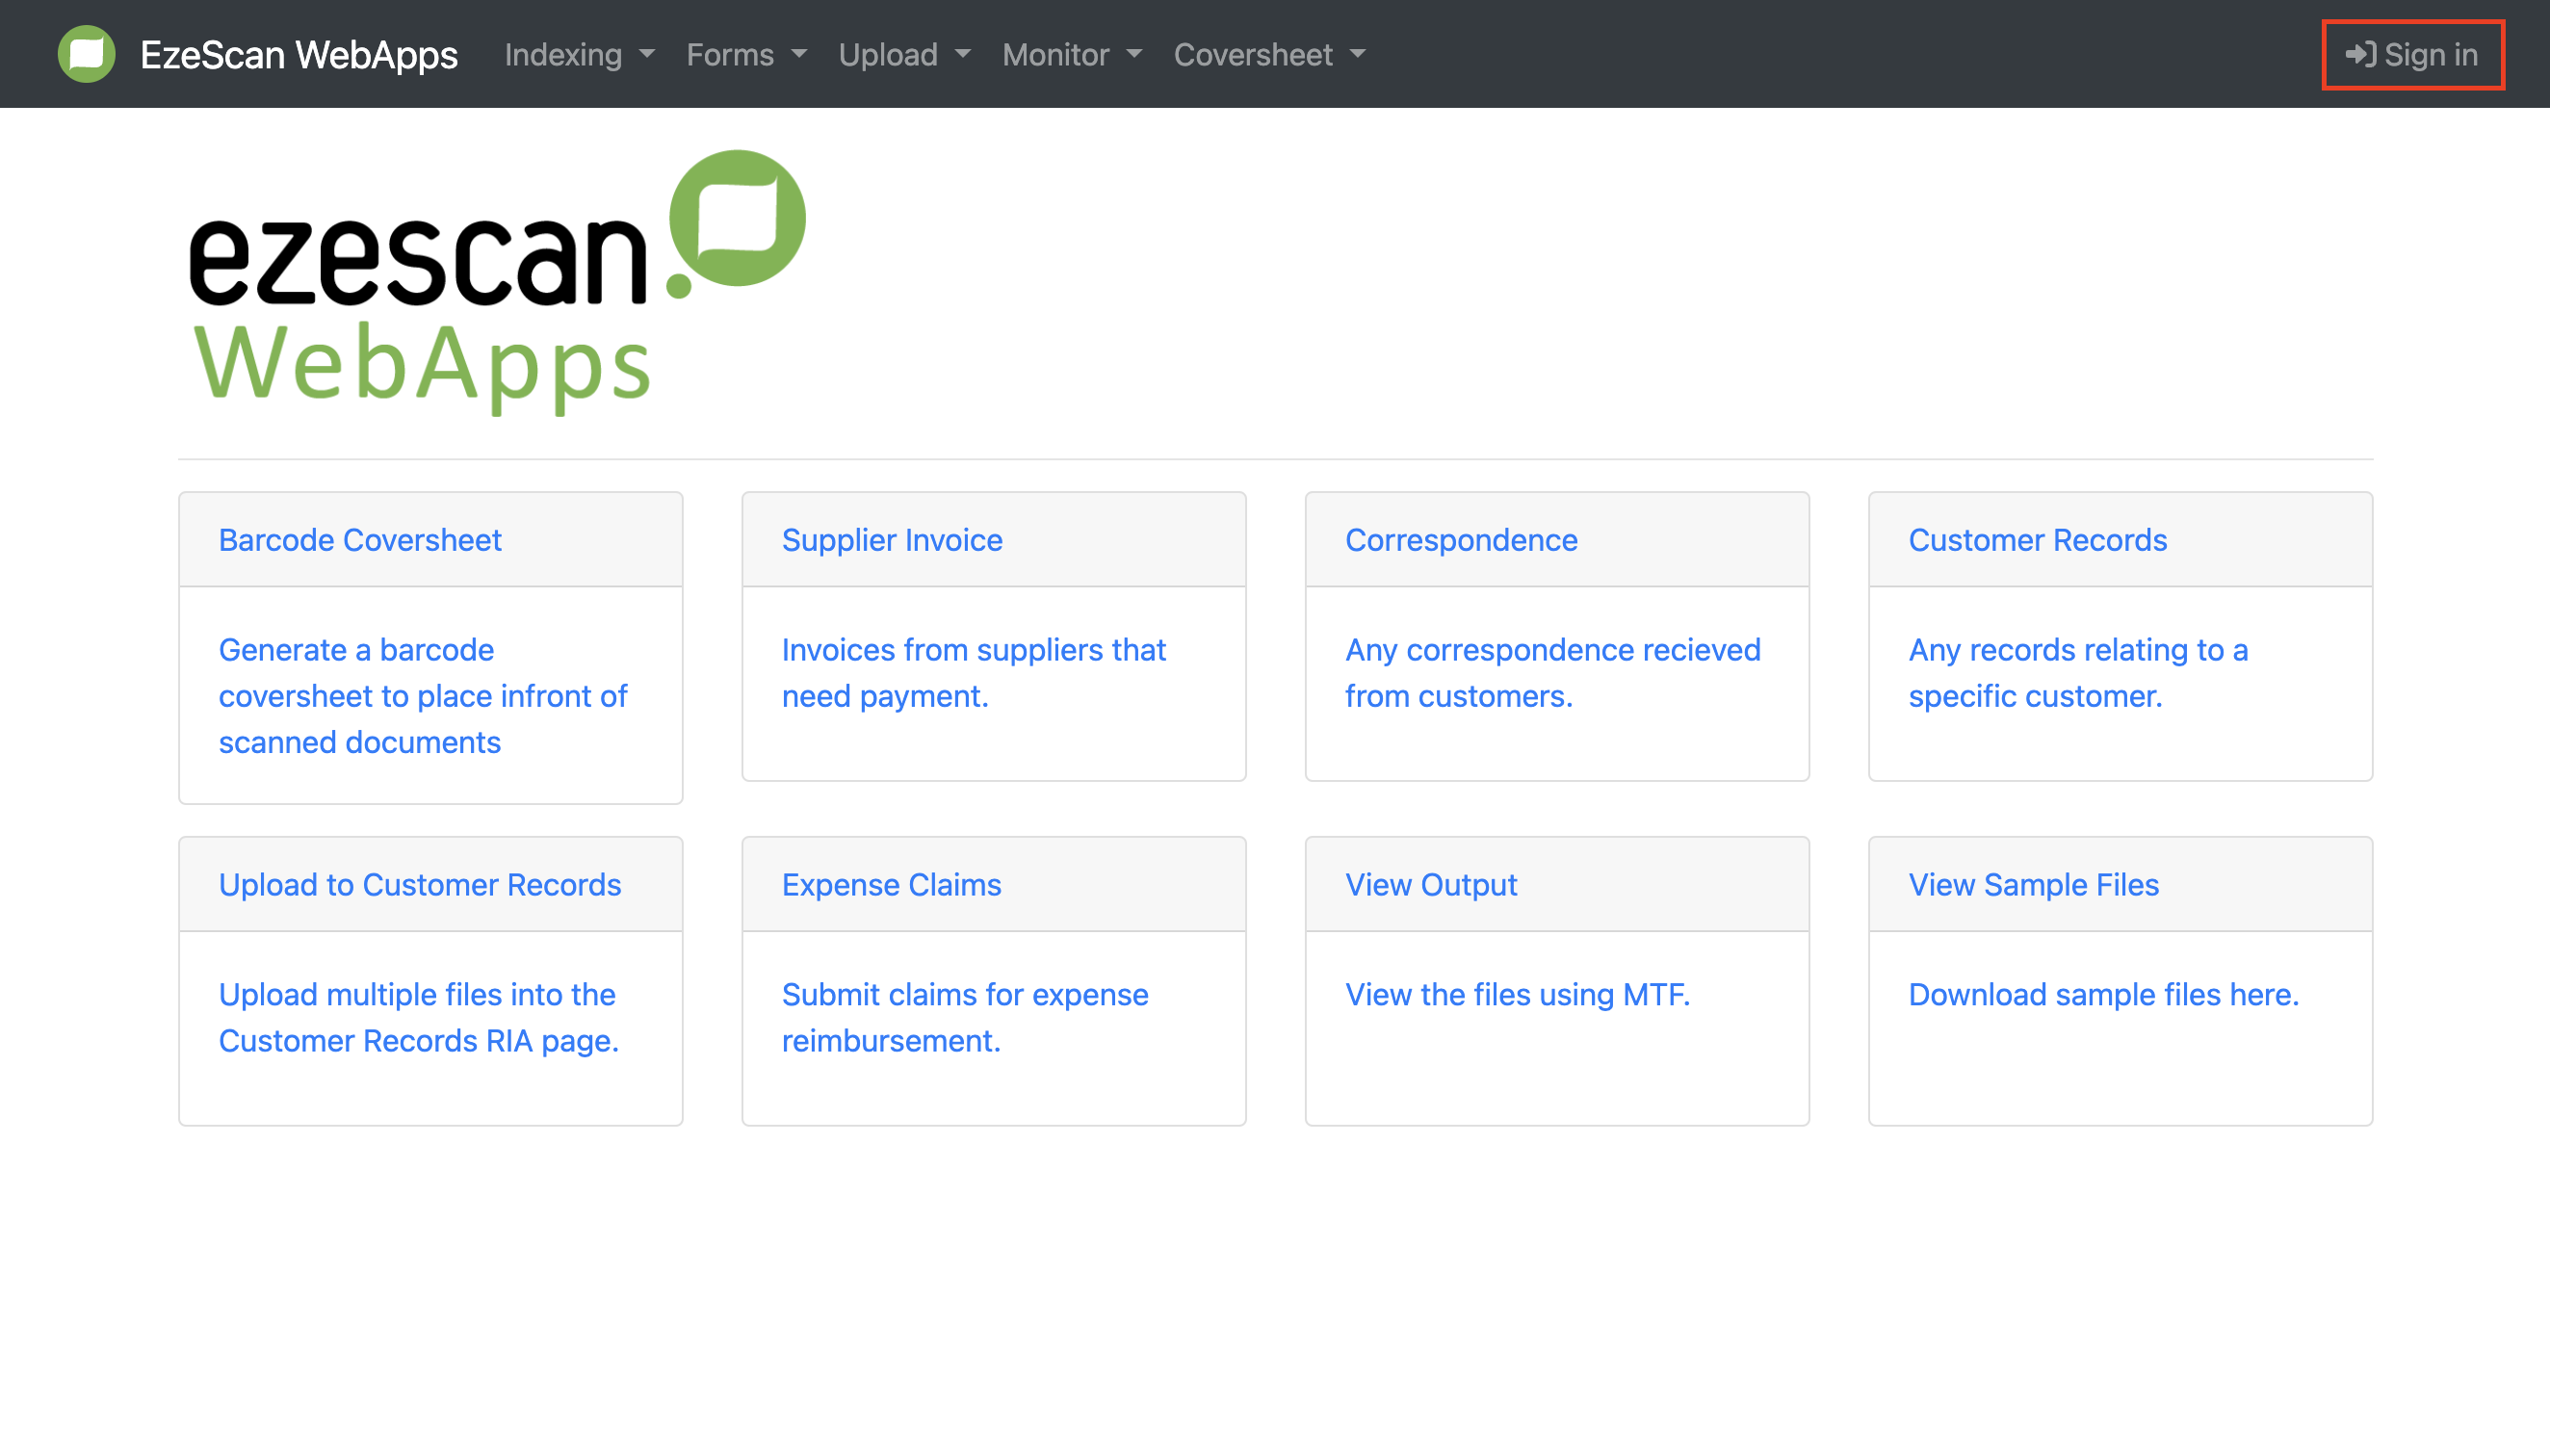Click "Download sample files here." link
Image resolution: width=2550 pixels, height=1456 pixels.
(x=2103, y=995)
